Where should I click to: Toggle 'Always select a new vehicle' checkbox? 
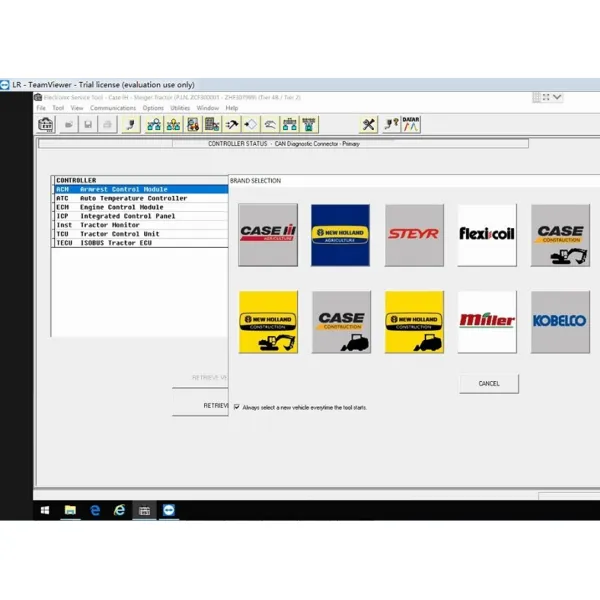236,407
